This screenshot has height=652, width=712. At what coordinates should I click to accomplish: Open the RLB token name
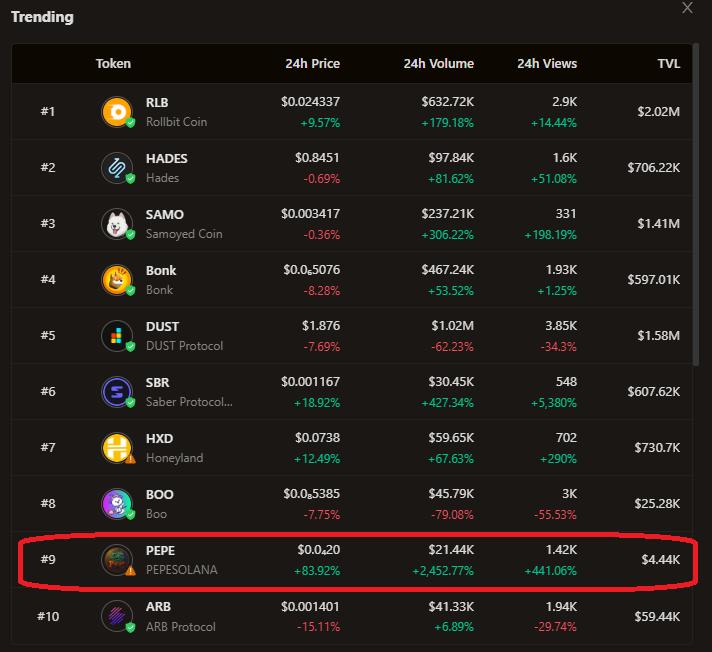click(x=157, y=103)
